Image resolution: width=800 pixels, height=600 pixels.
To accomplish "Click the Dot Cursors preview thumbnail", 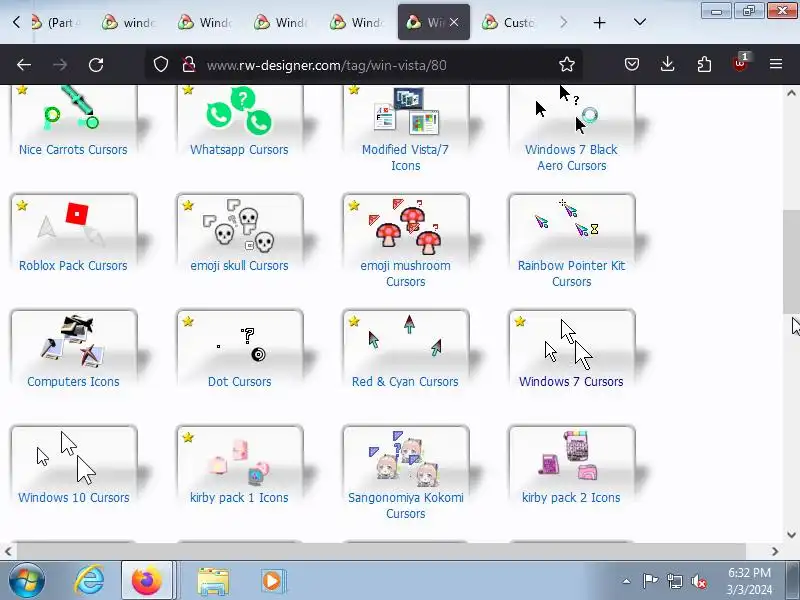I will point(240,342).
